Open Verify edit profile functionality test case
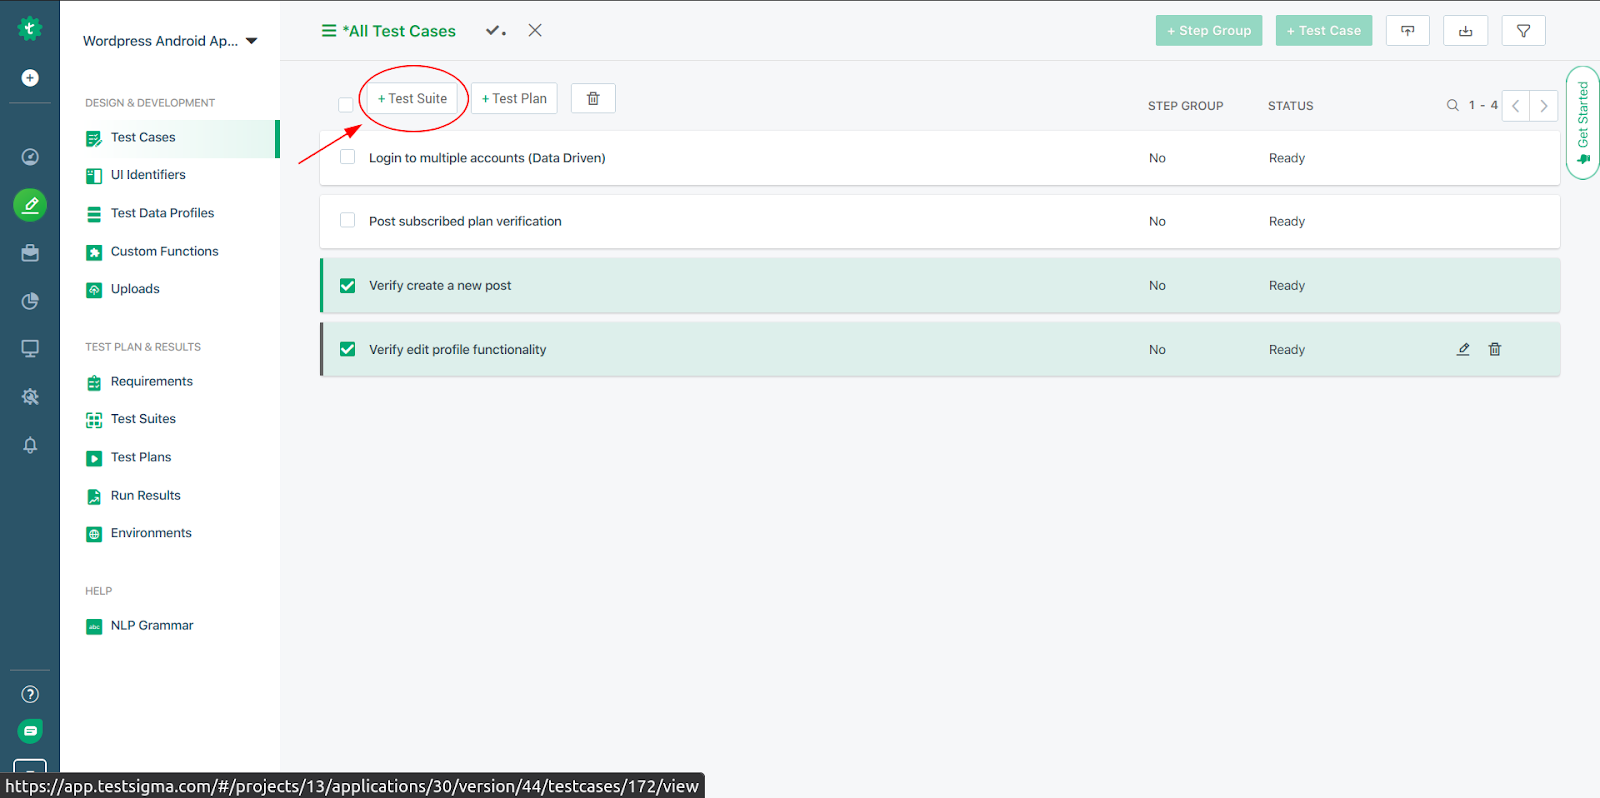Viewport: 1600px width, 798px height. coord(457,349)
